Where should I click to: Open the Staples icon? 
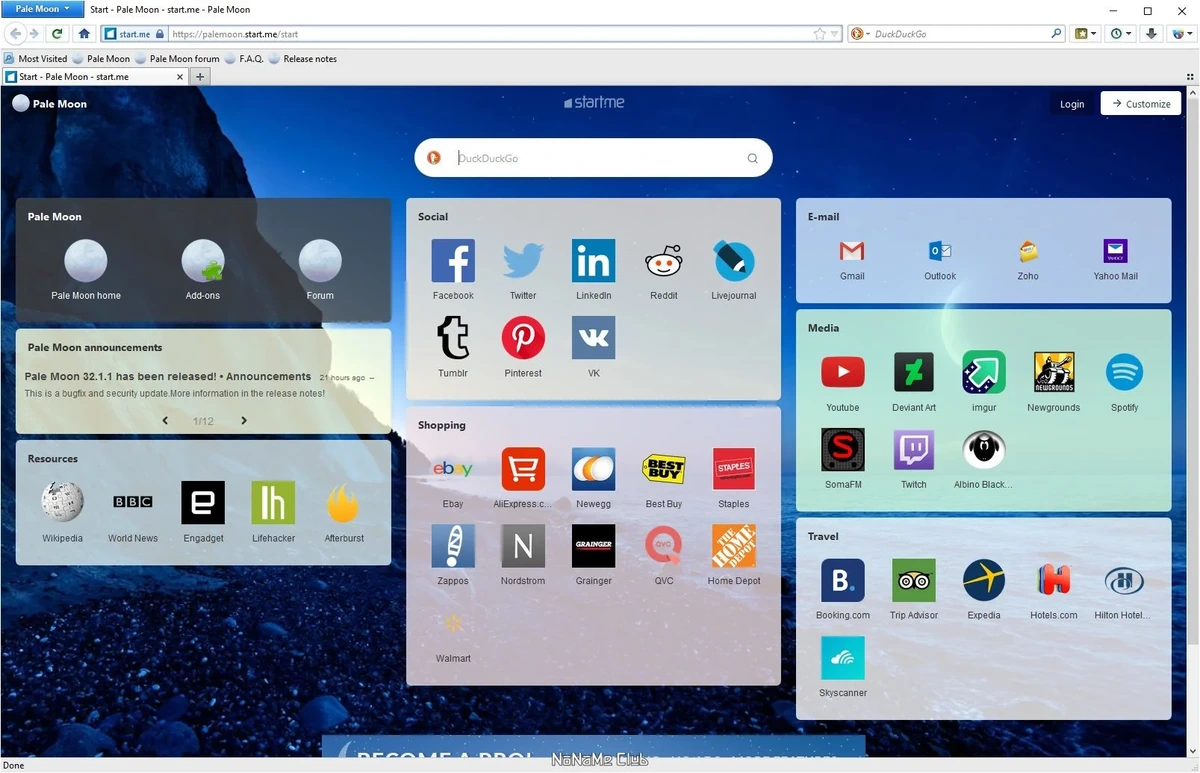(x=734, y=469)
